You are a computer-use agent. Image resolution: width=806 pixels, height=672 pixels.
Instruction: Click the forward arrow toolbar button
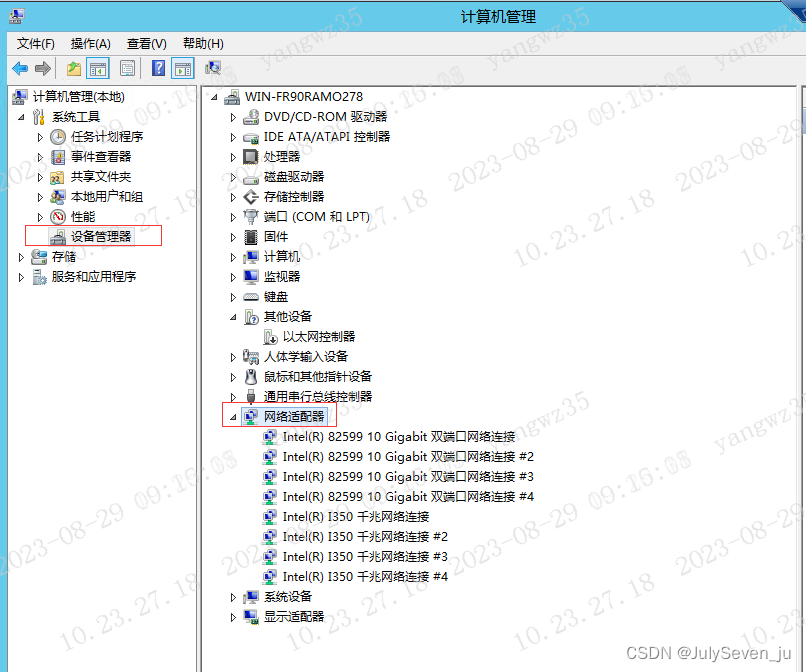pos(43,68)
